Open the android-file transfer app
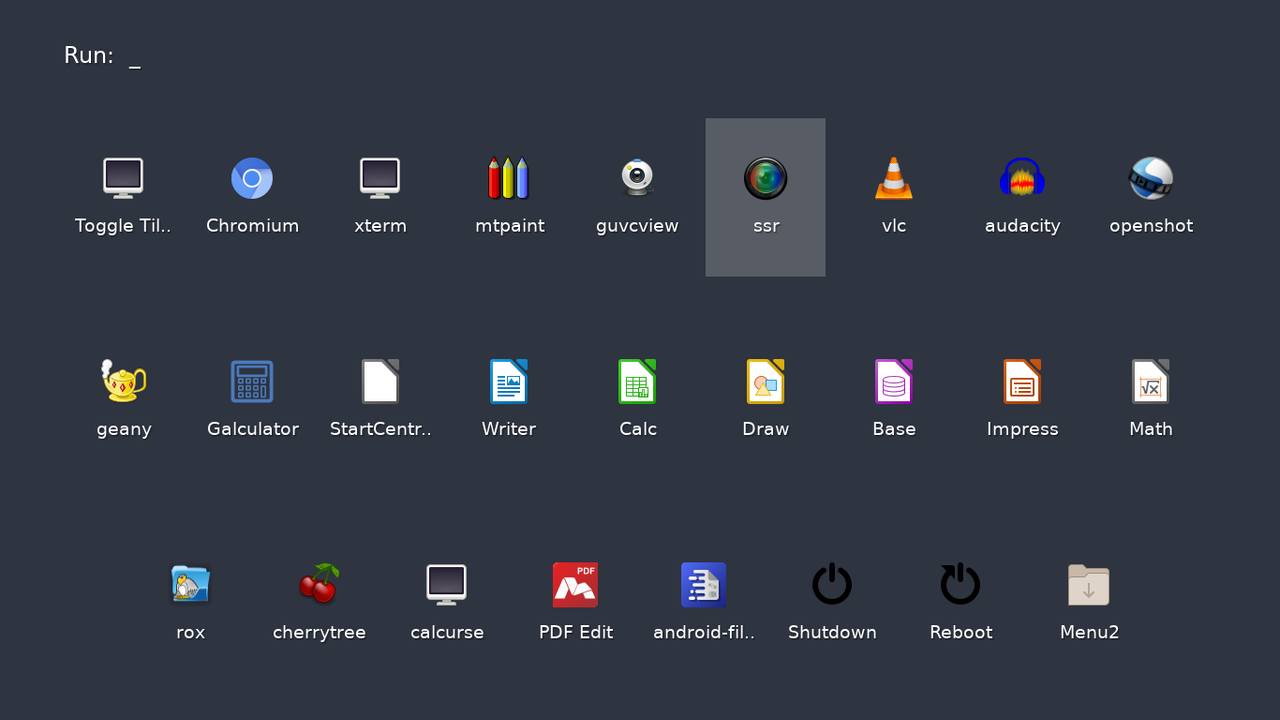This screenshot has height=720, width=1280. (x=704, y=584)
